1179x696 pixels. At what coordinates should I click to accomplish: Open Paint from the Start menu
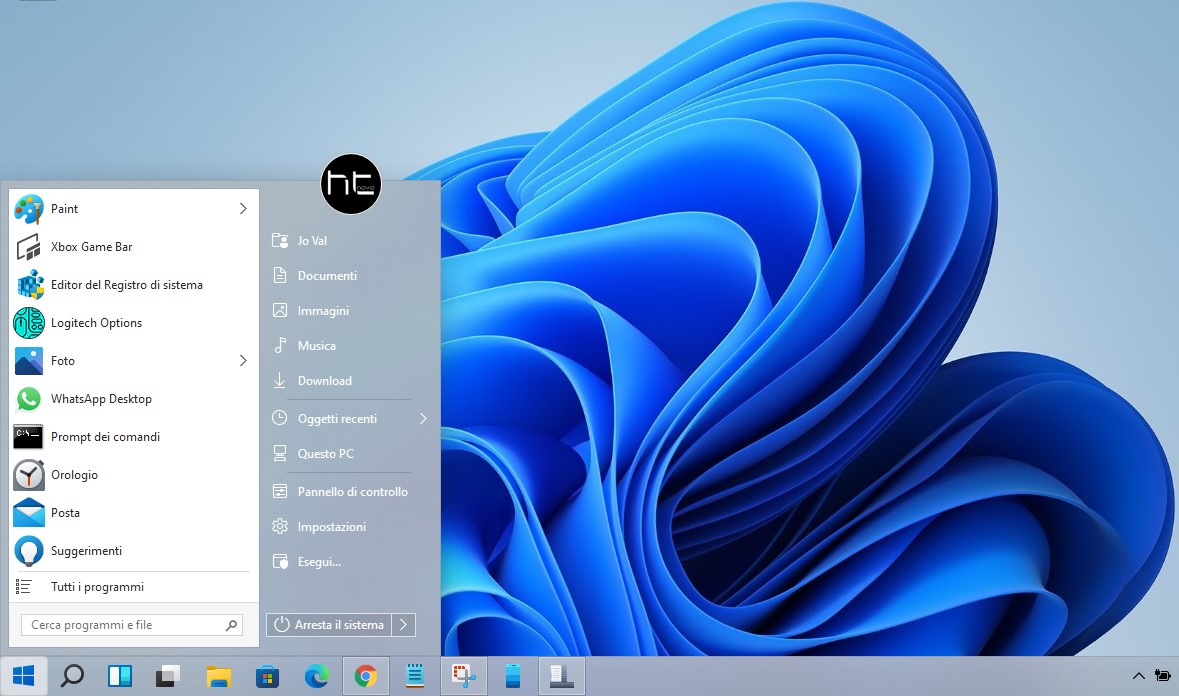64,209
